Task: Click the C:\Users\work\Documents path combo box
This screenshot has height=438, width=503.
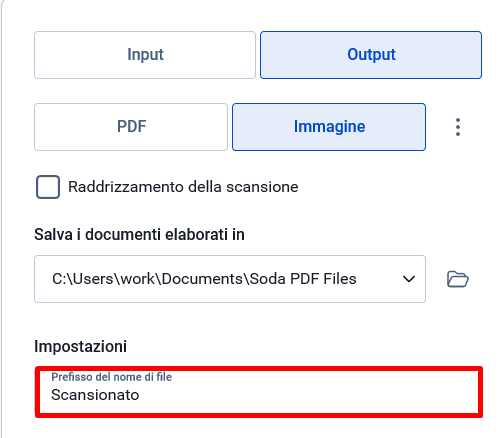Action: (230, 279)
